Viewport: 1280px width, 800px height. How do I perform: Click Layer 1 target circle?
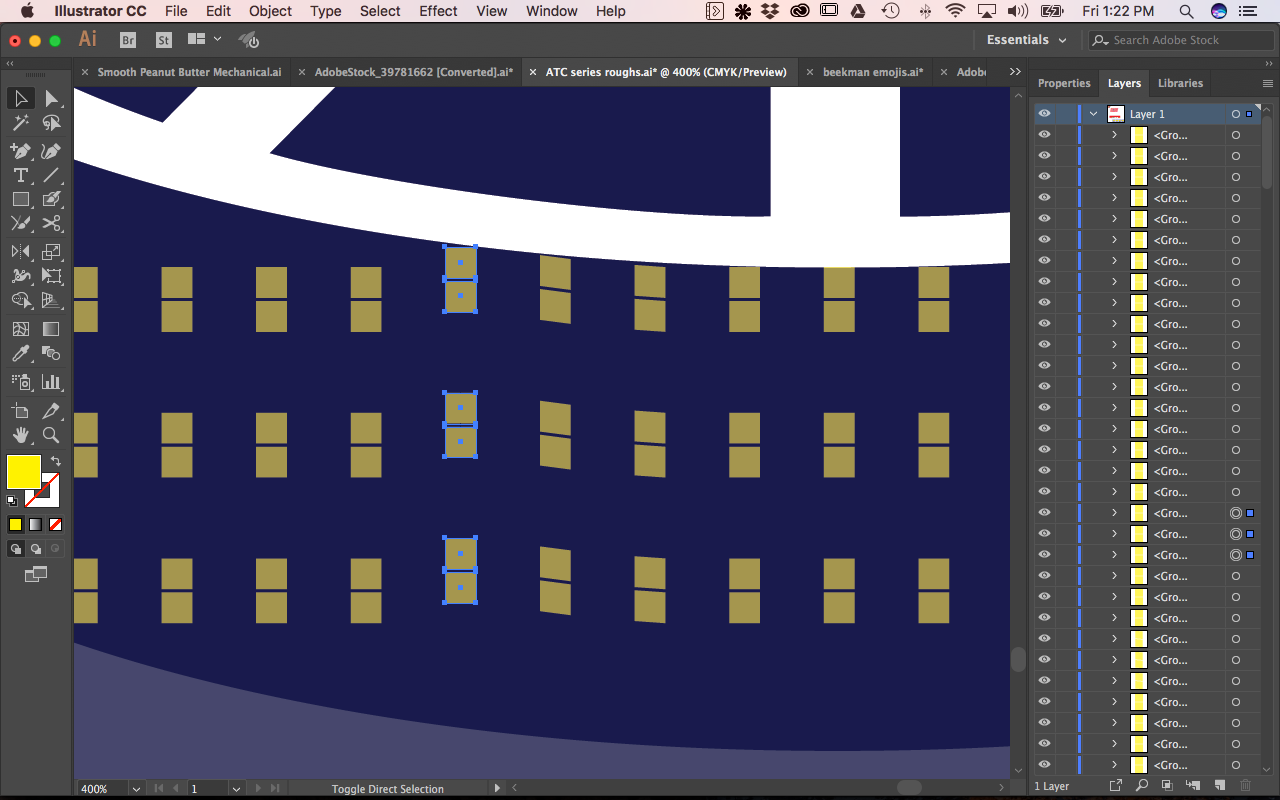click(1236, 114)
